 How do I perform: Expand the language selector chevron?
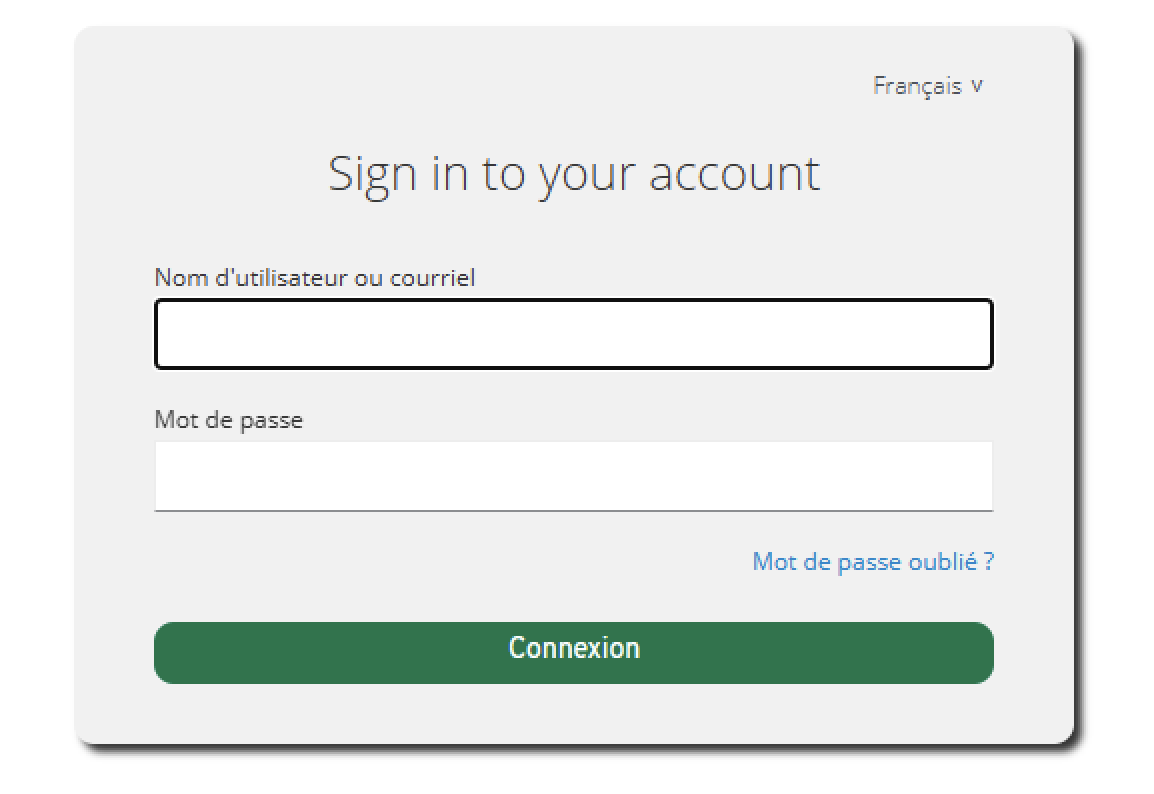coord(978,85)
